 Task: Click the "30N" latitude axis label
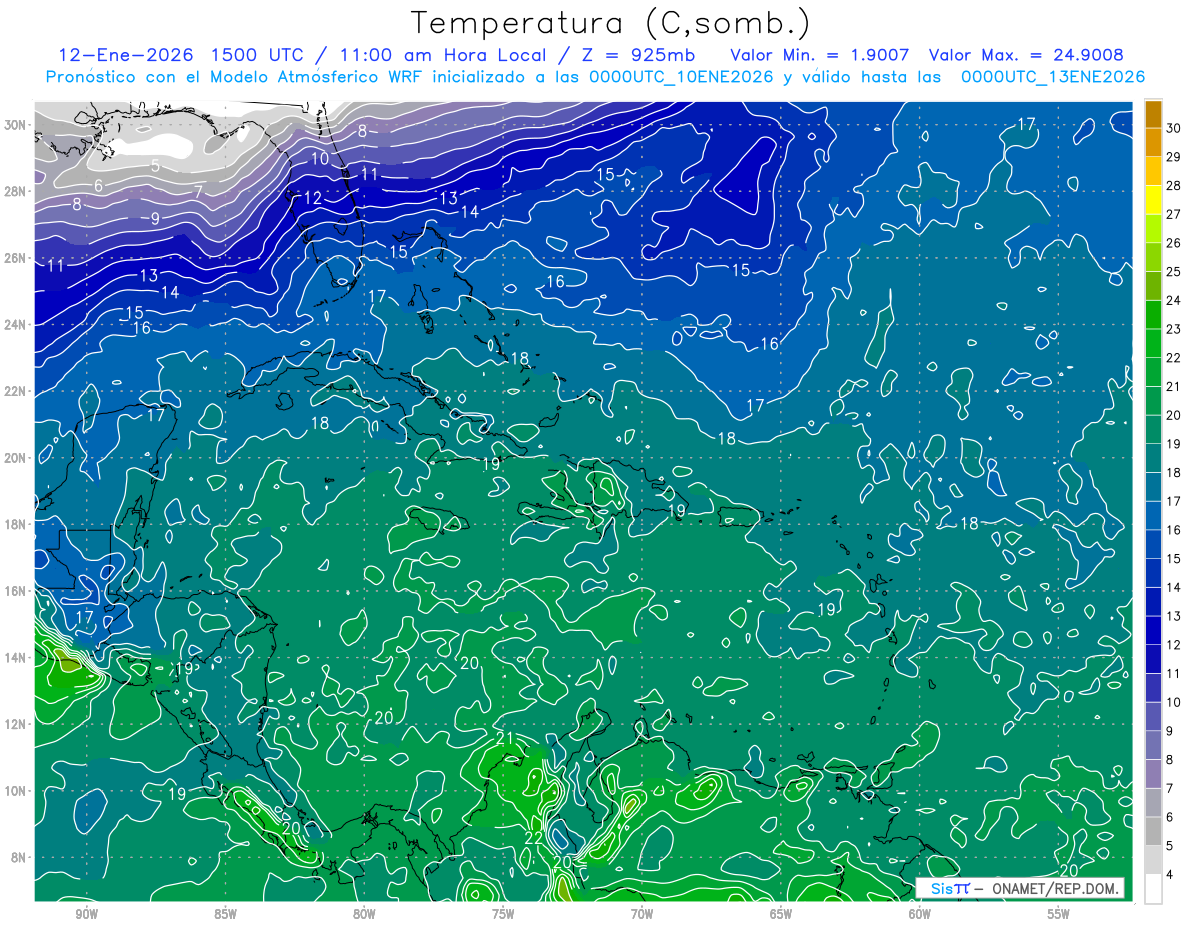[15, 125]
